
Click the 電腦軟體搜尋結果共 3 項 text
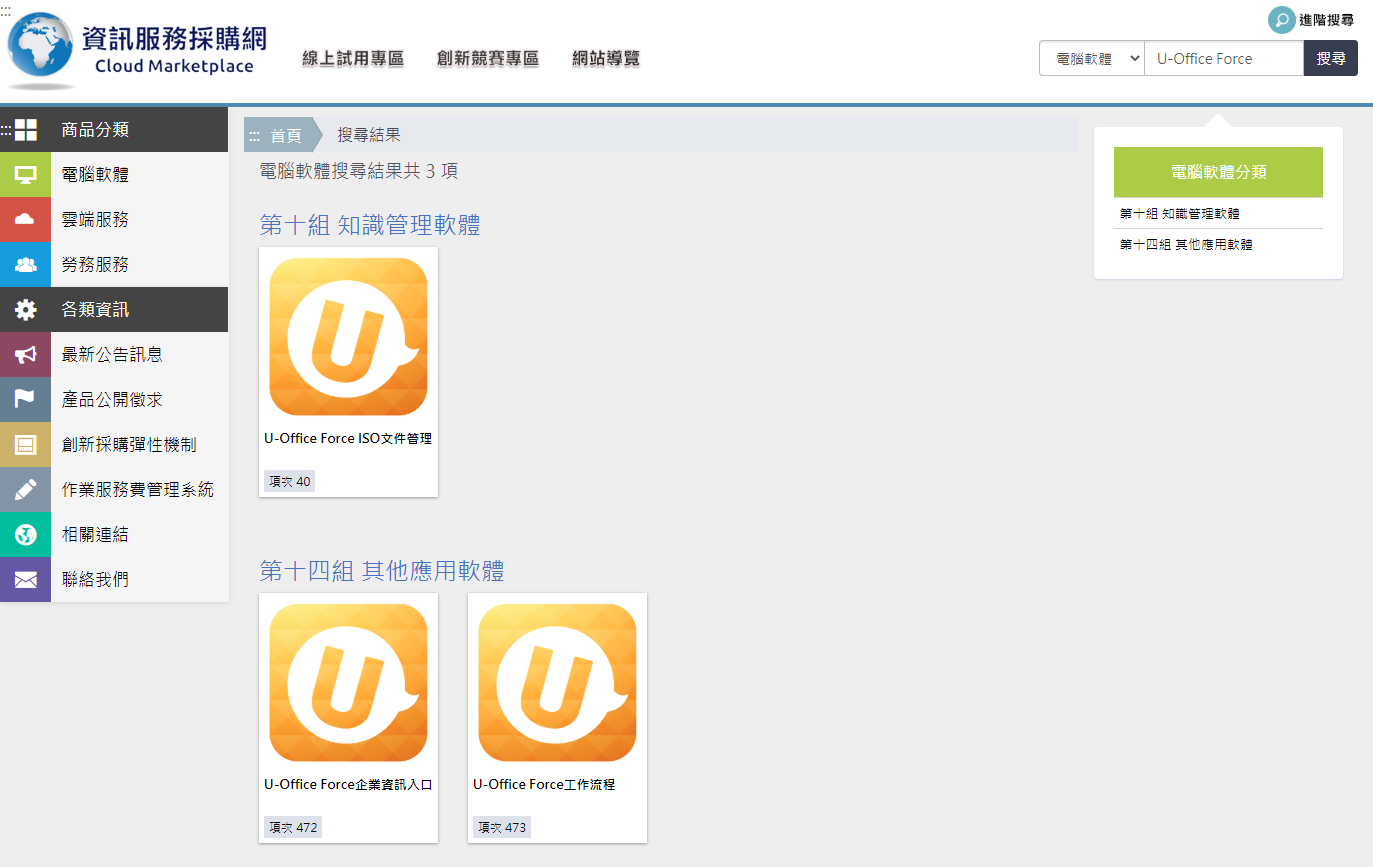359,171
